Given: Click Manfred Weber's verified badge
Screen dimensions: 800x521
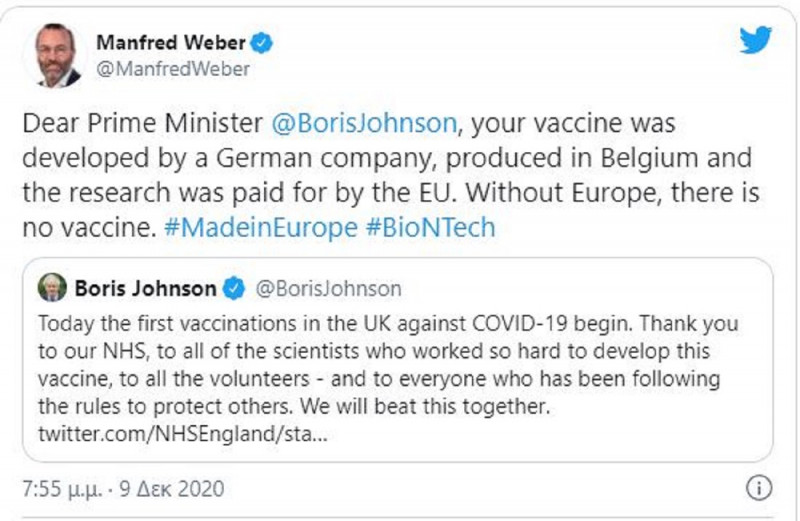Looking at the screenshot, I should tap(263, 43).
